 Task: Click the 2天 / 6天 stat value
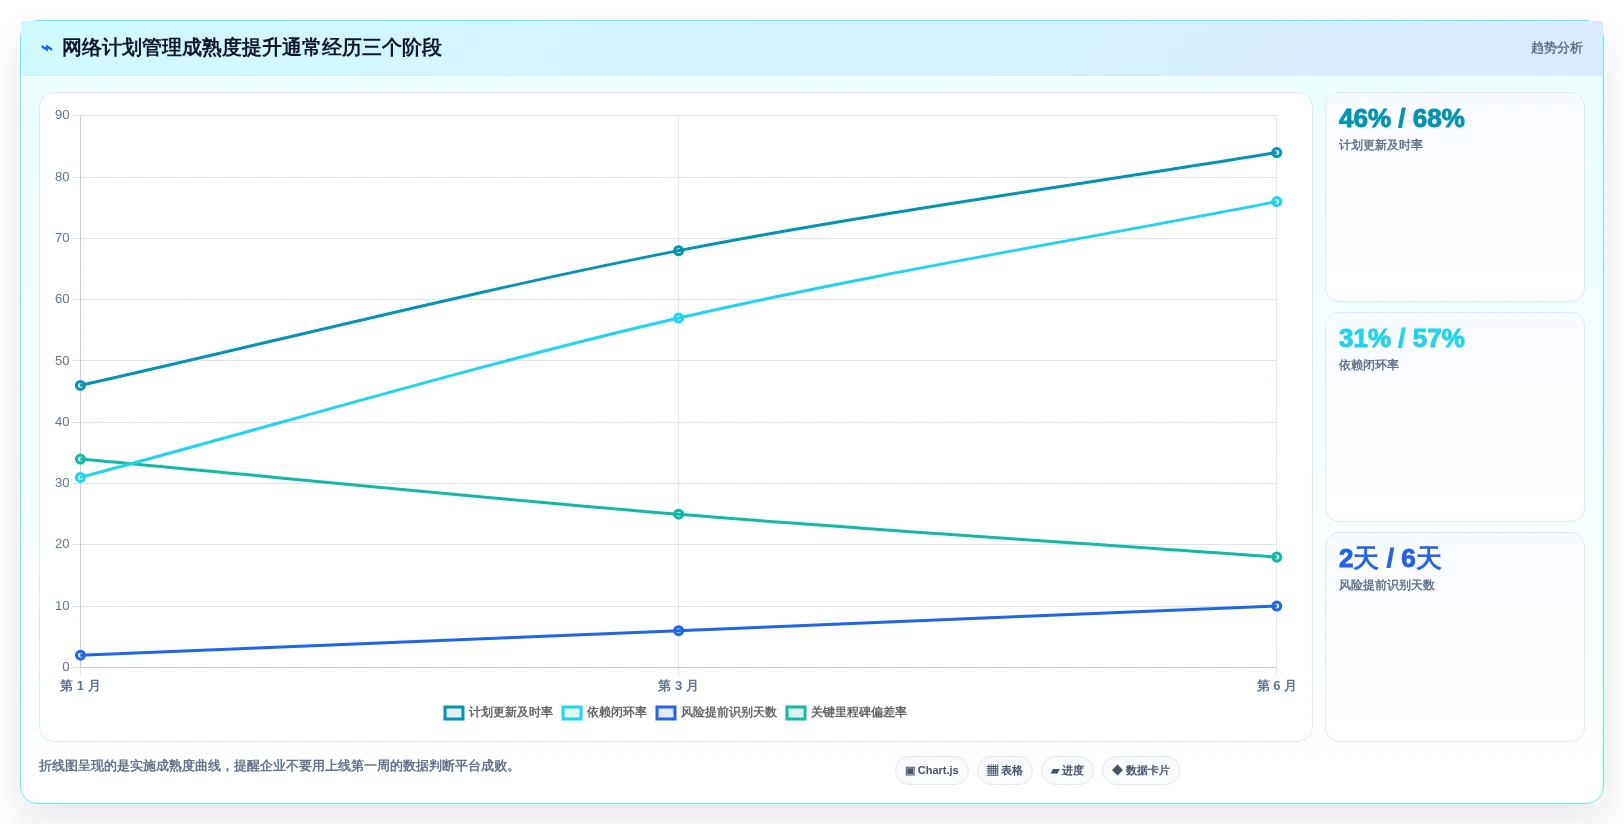pos(1389,559)
